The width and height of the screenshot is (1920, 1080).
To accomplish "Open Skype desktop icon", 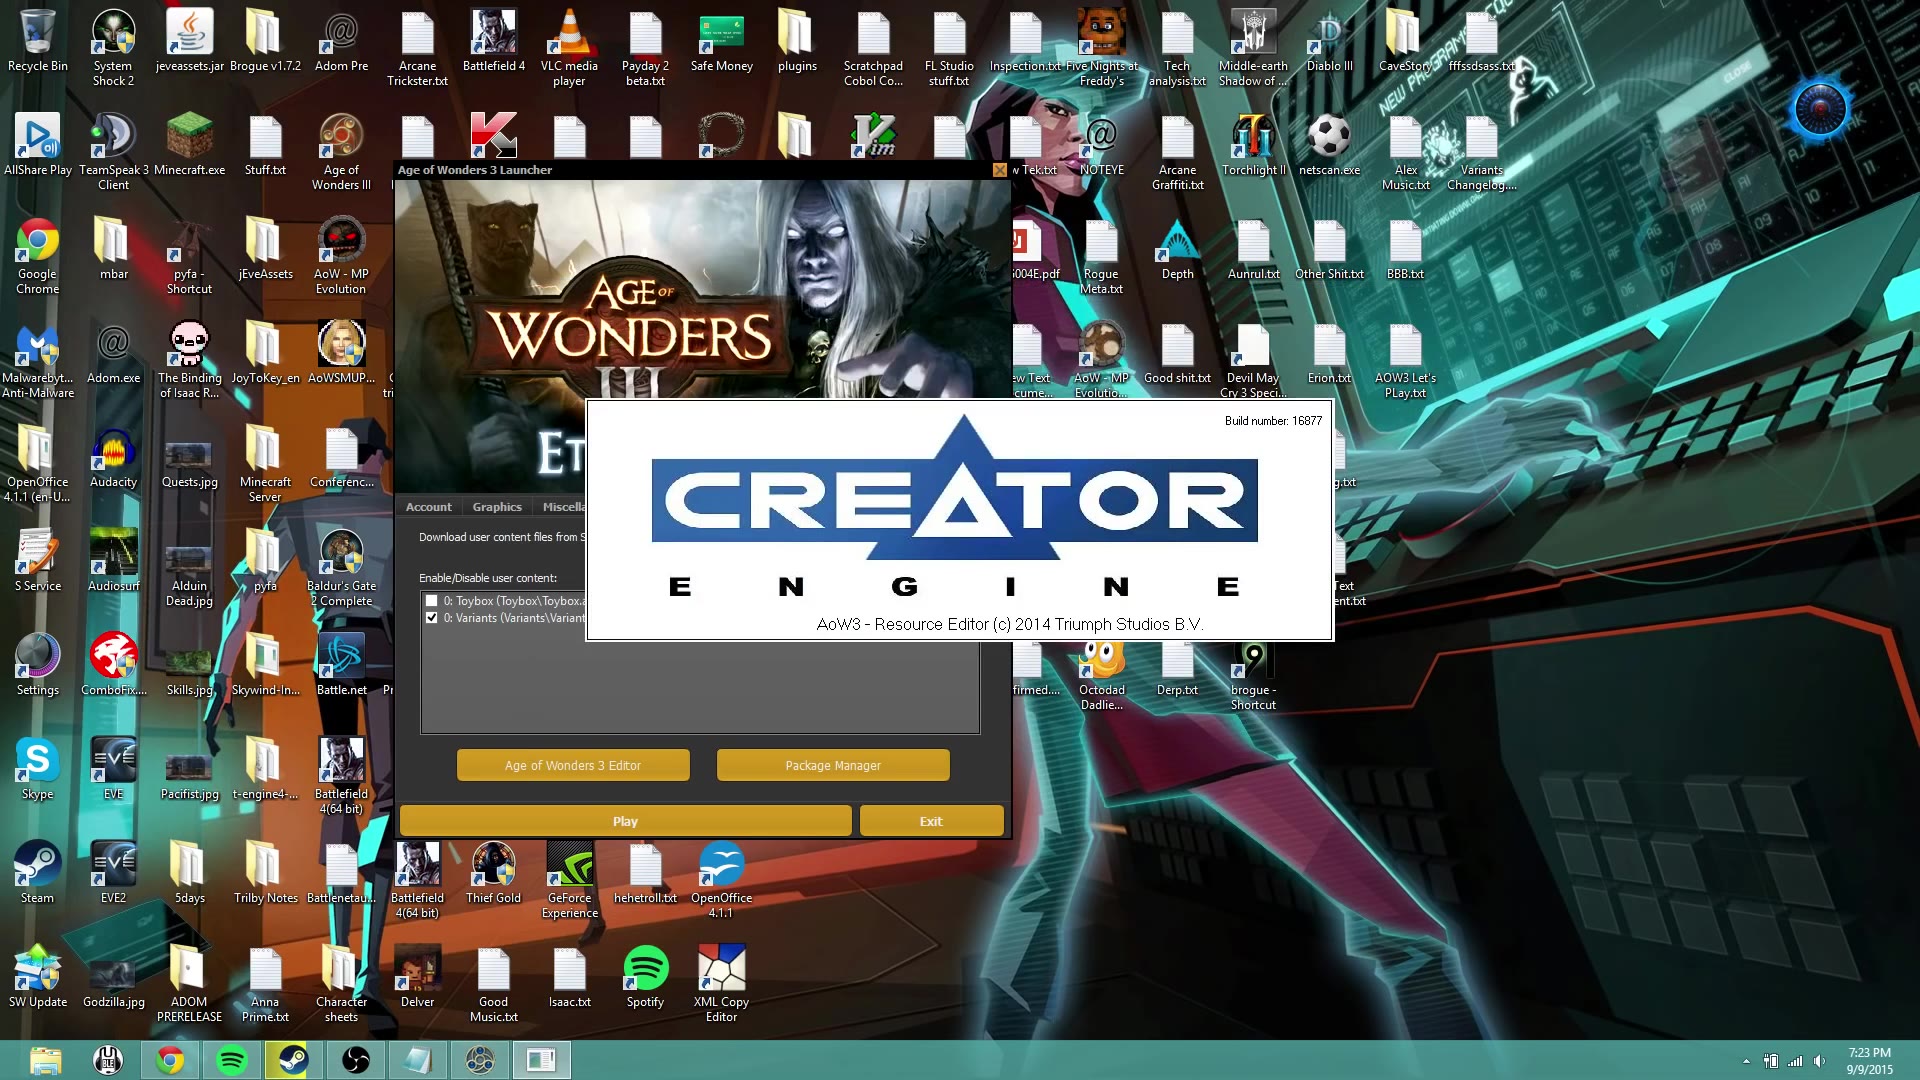I will [38, 769].
